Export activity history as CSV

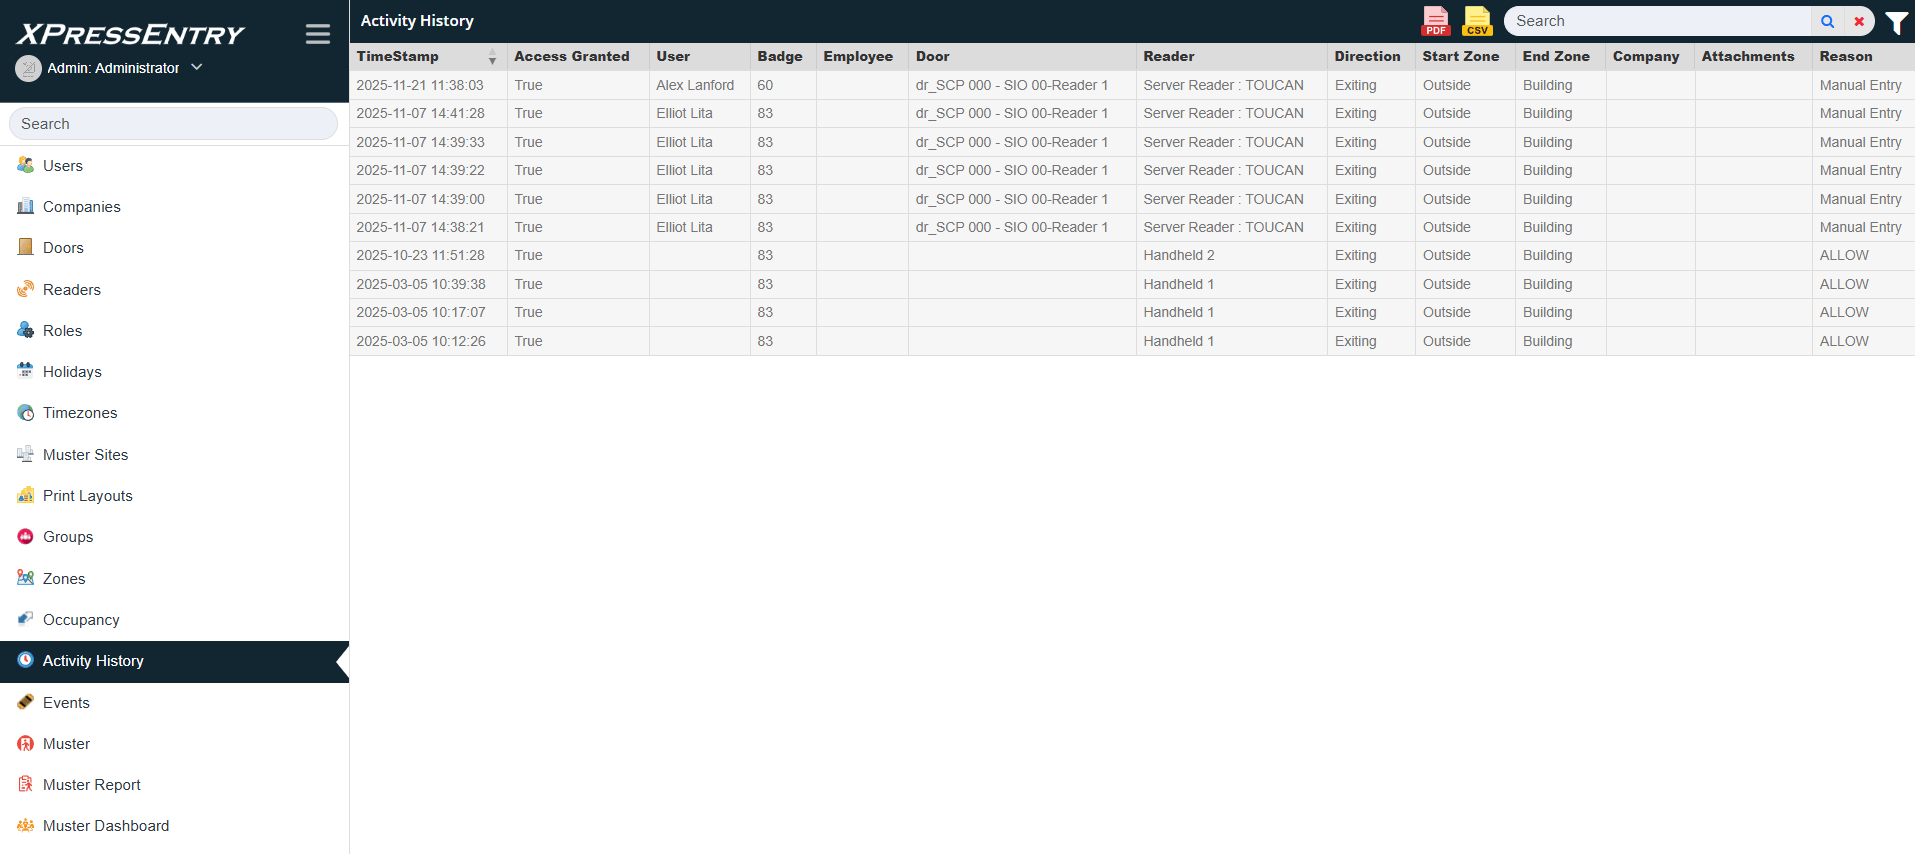(1476, 21)
